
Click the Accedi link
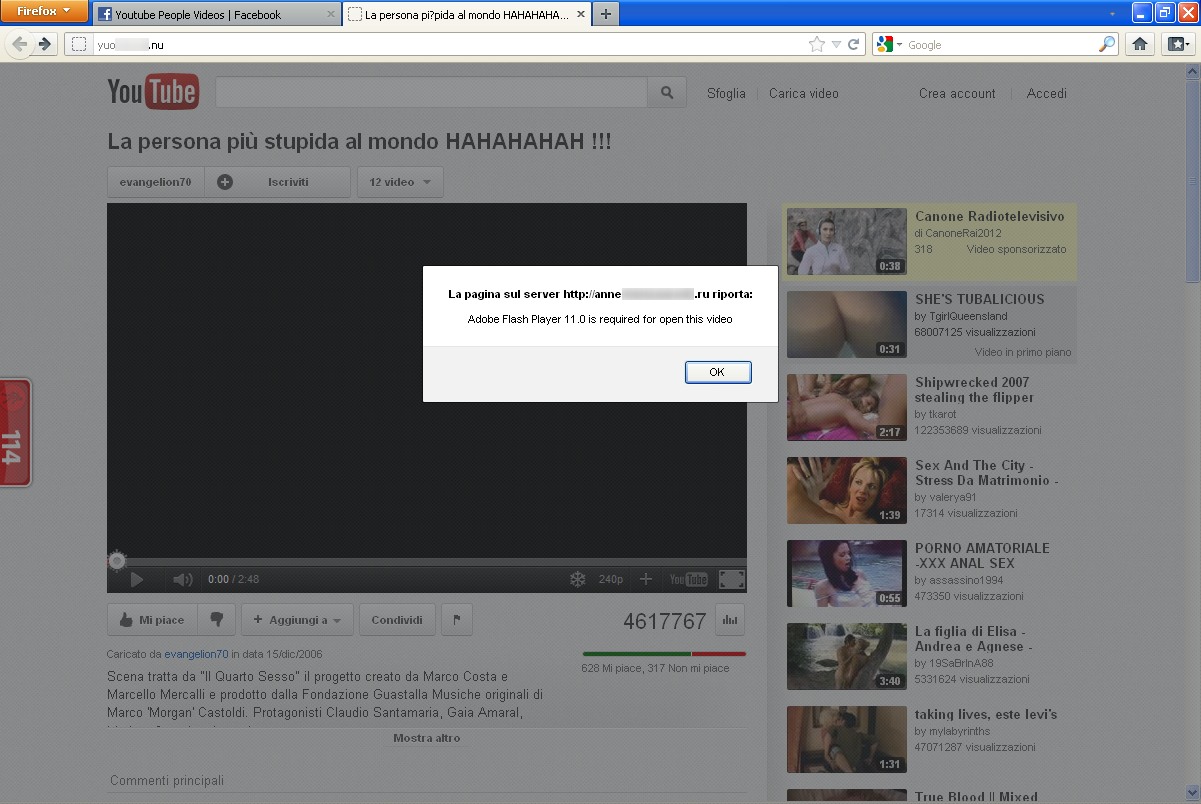tap(1047, 93)
